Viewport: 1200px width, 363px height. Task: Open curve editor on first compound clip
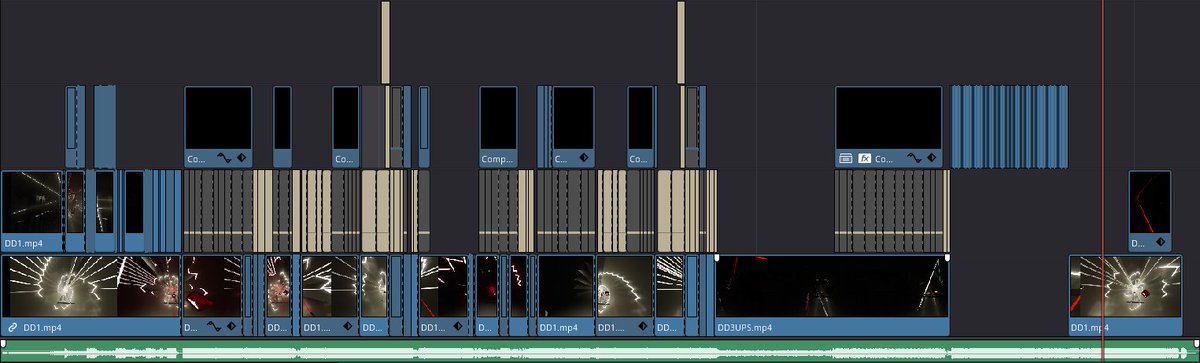click(225, 159)
